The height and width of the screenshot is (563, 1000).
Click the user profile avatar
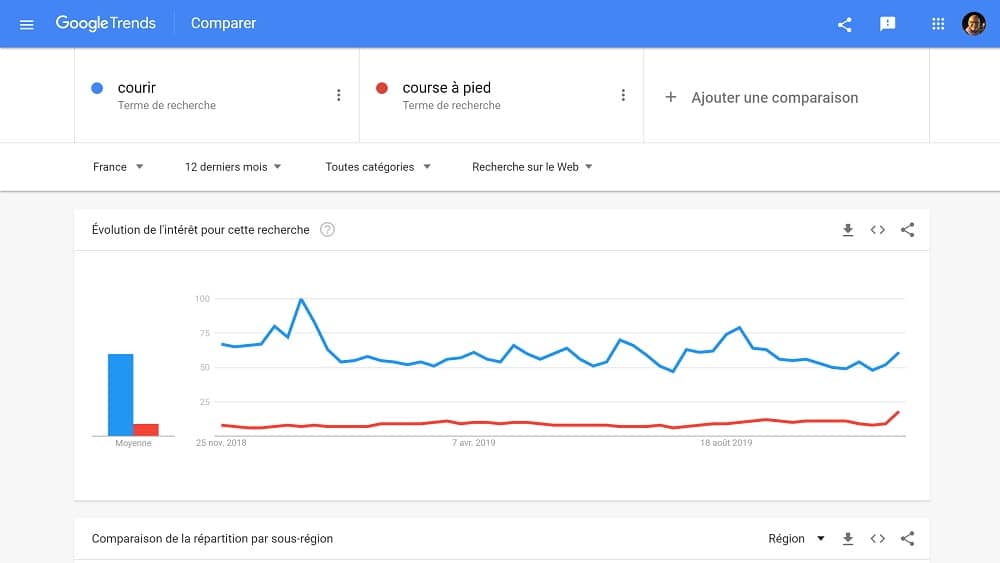click(x=974, y=24)
